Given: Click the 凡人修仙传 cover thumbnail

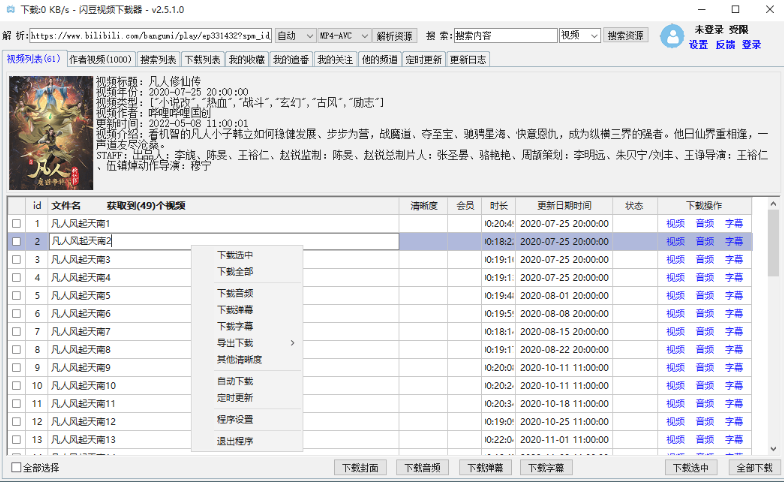Looking at the screenshot, I should 51,132.
